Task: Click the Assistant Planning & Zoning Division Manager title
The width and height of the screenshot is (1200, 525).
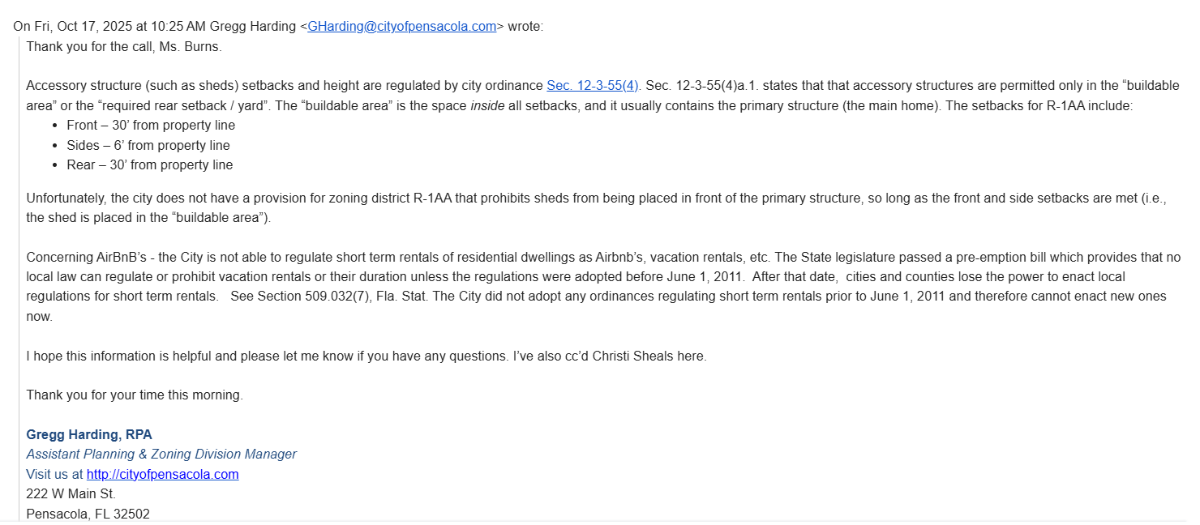Action: coord(161,454)
